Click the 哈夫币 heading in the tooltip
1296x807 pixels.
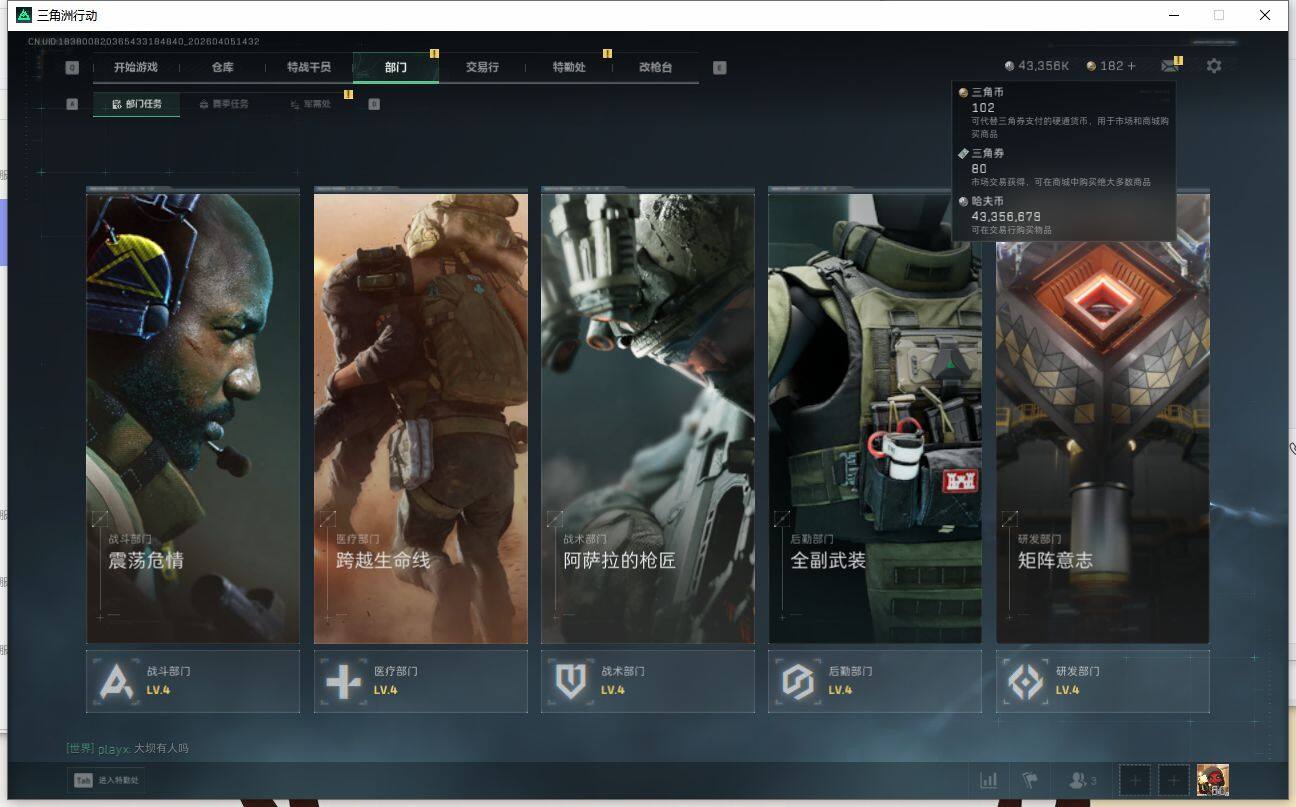click(987, 201)
